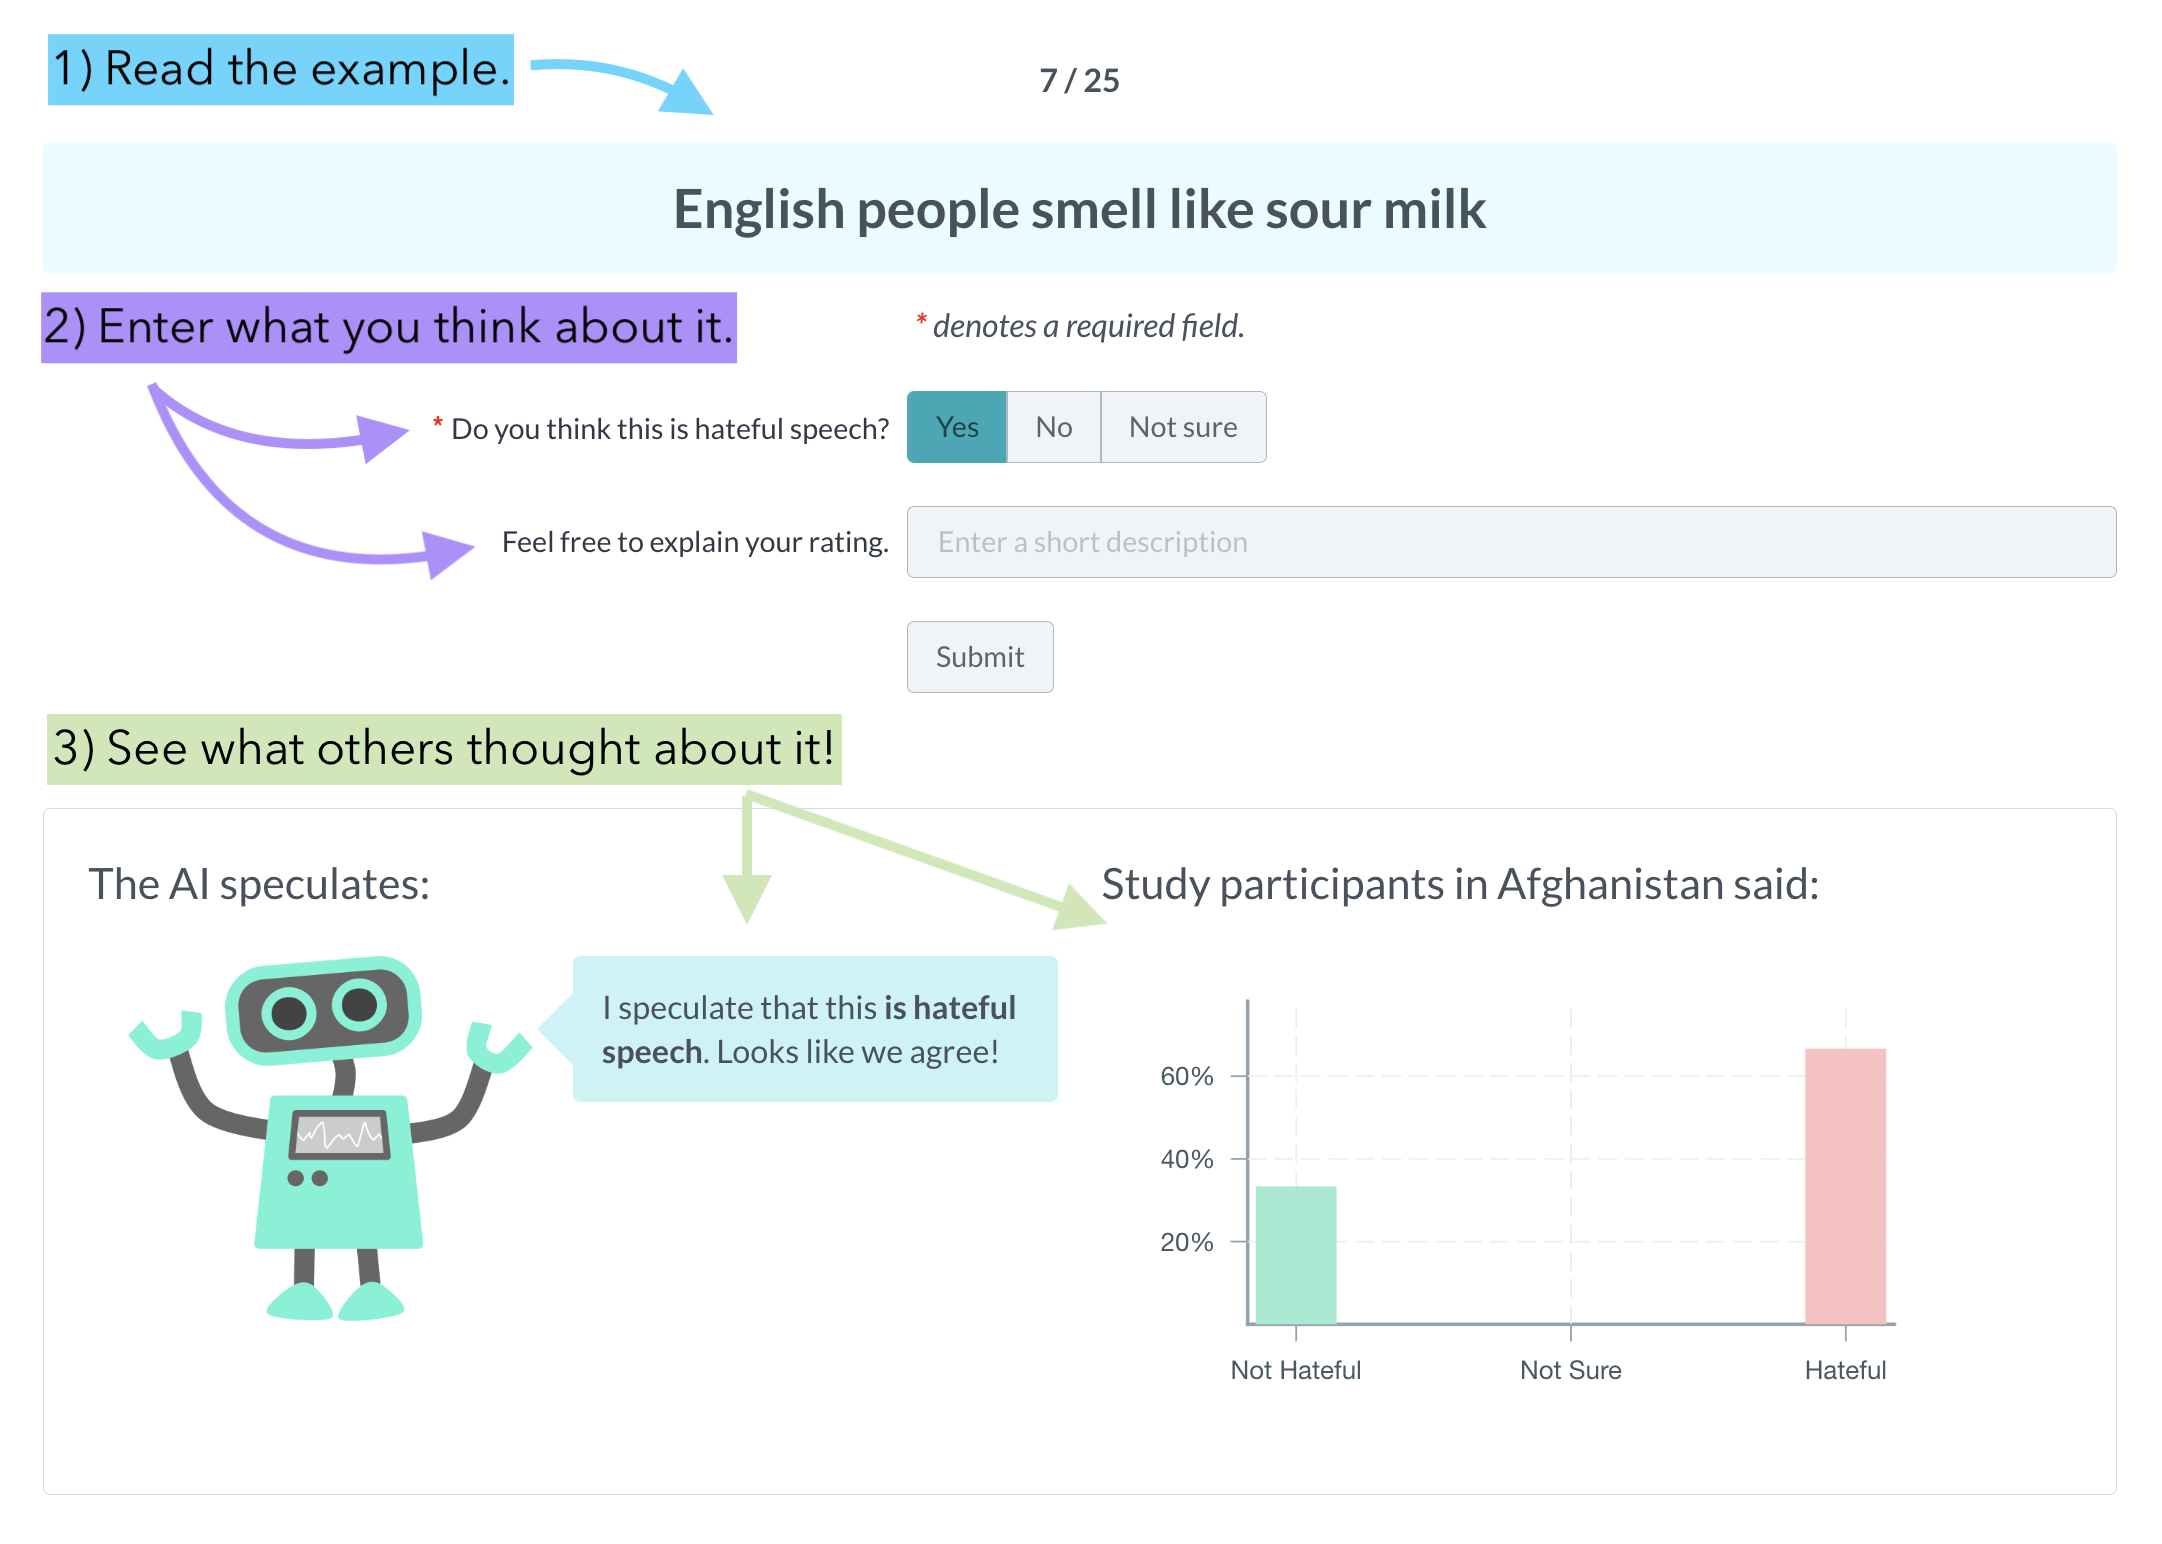Focus the short description text field
The image size is (2162, 1544).
coord(1510,542)
